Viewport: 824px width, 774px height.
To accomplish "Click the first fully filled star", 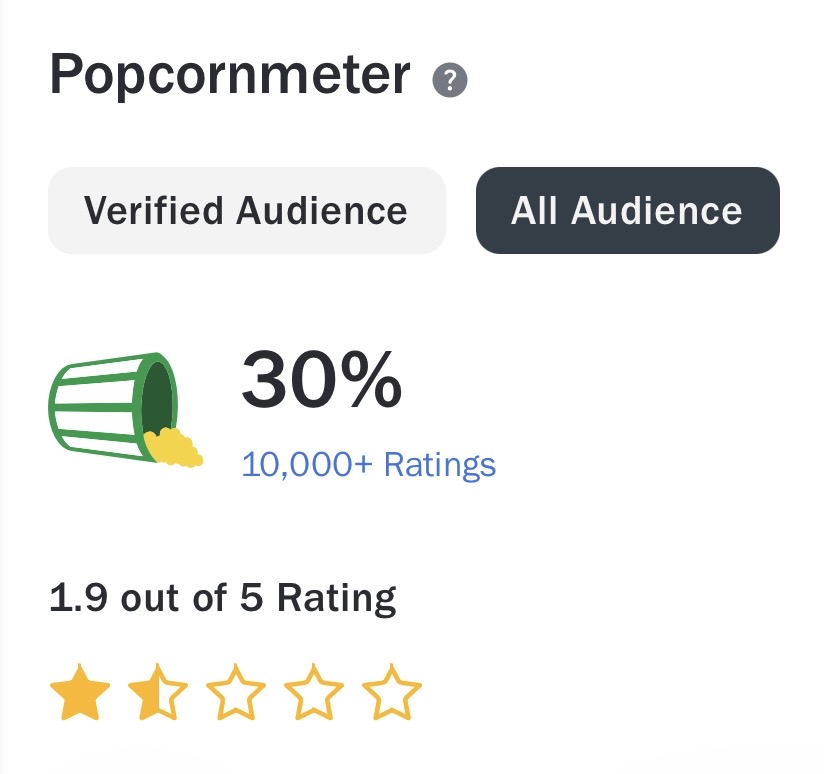I will (x=79, y=694).
